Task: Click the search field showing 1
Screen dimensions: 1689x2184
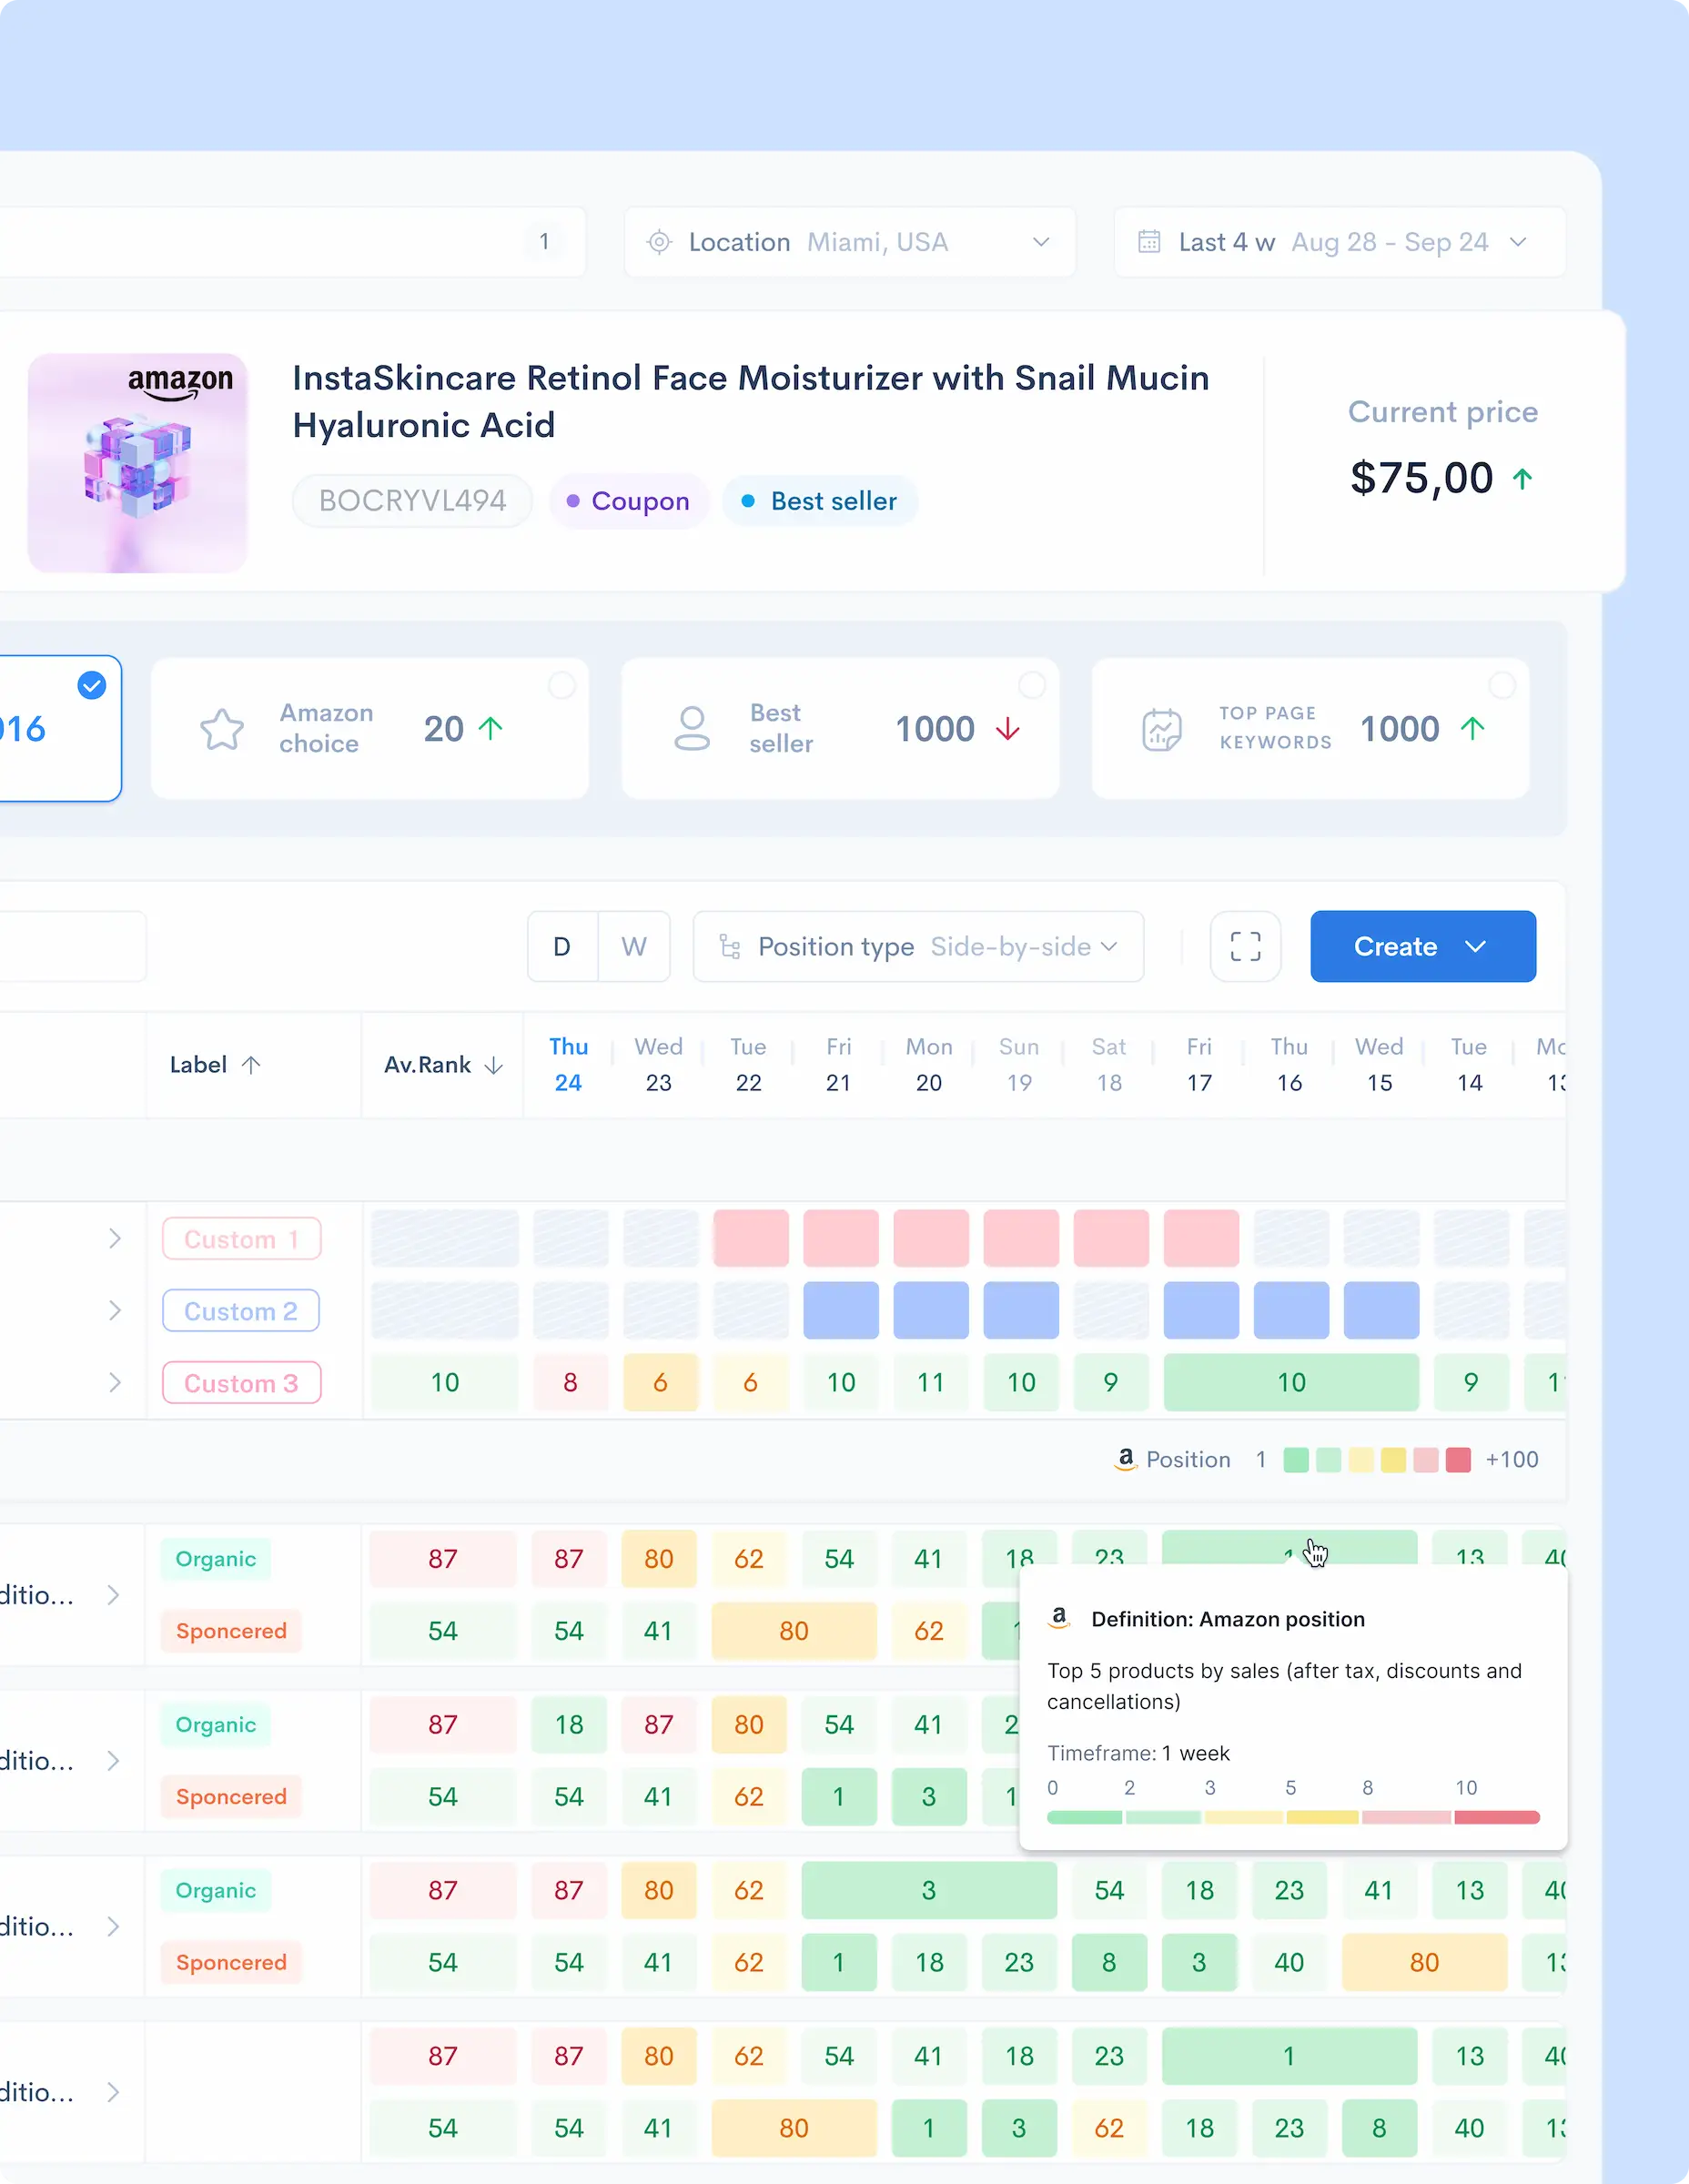Action: pyautogui.click(x=292, y=242)
